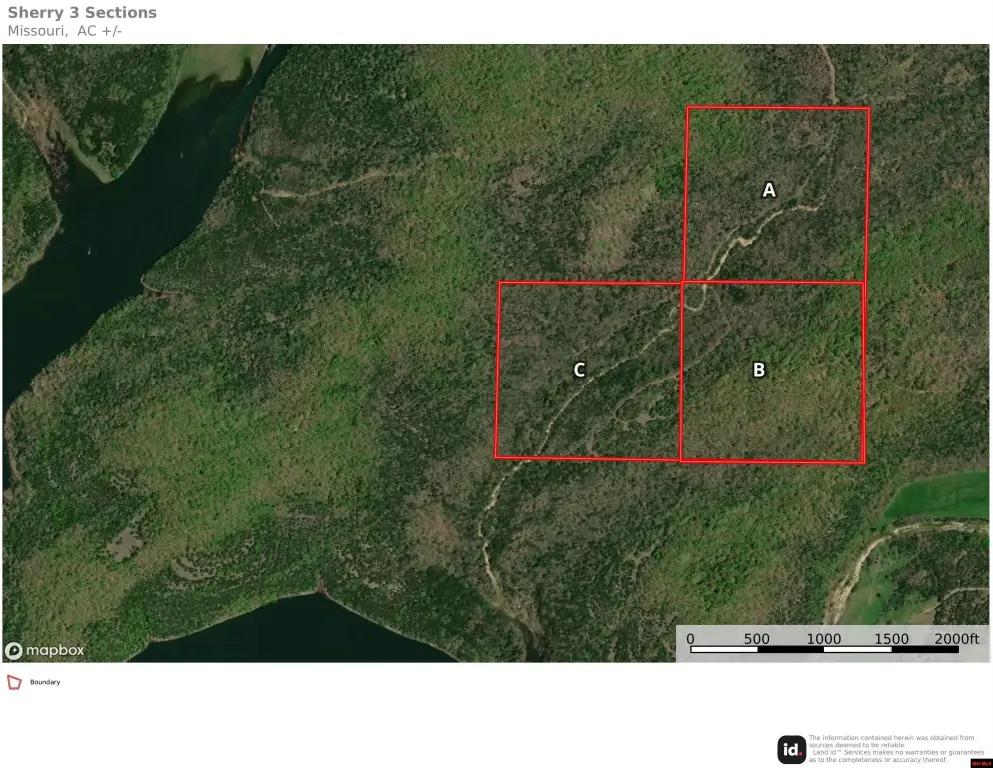Click the corner where parcels A, B, C meet
The width and height of the screenshot is (993, 768).
coord(682,282)
